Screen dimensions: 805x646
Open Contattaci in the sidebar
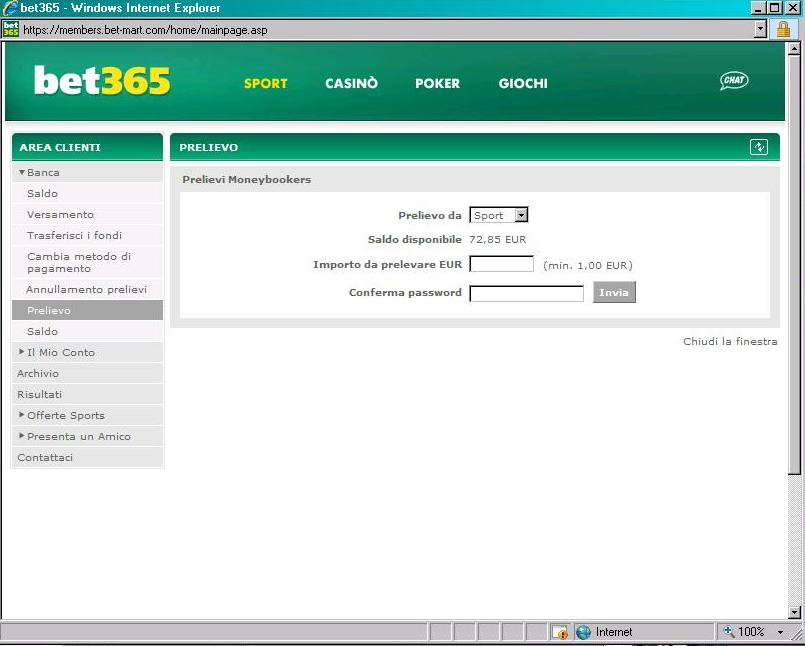click(87, 458)
